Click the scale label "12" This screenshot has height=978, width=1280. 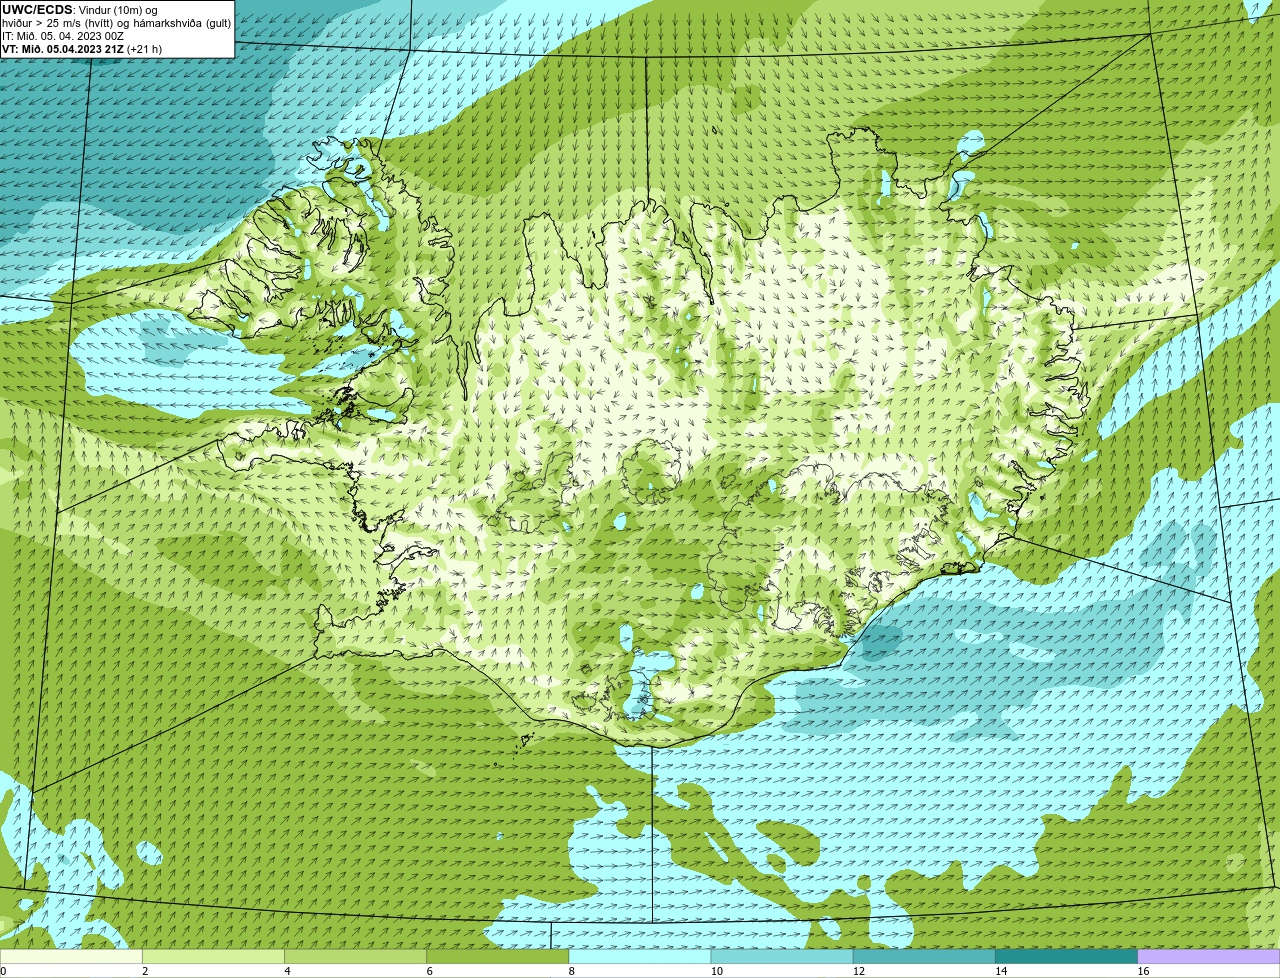pos(859,971)
